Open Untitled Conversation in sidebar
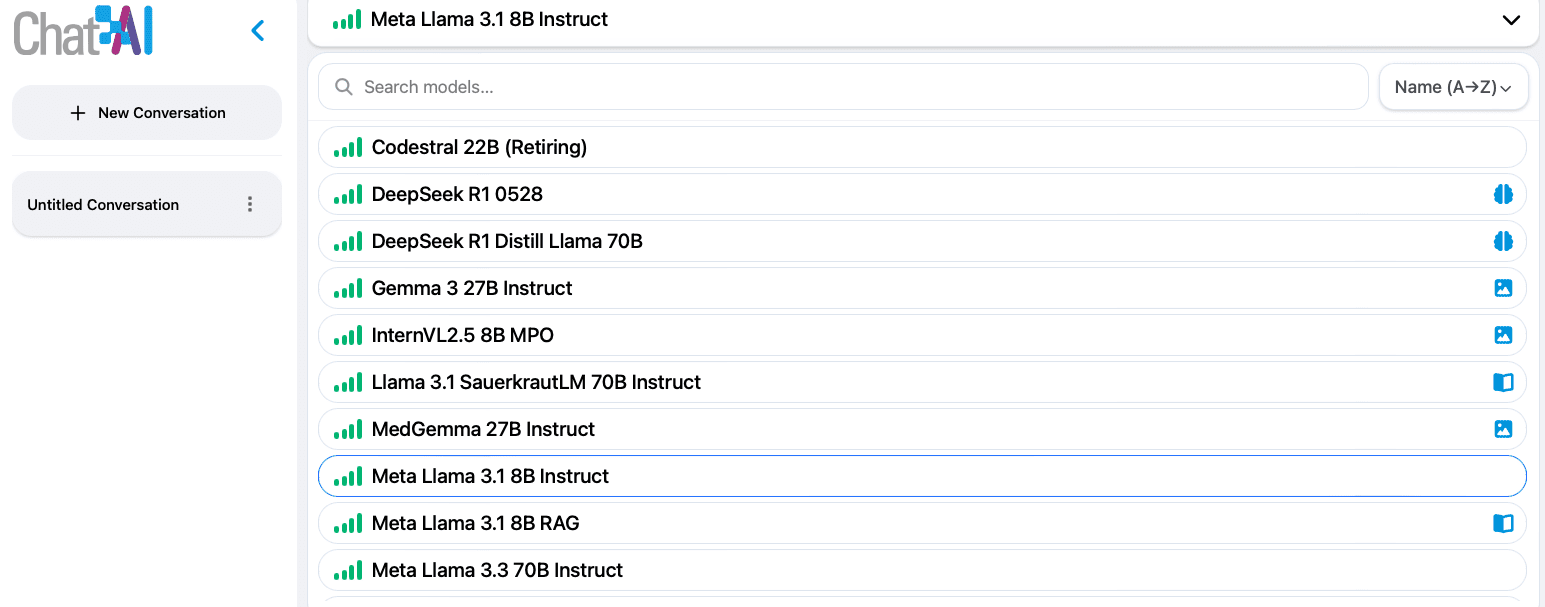The image size is (1545, 607). click(x=147, y=204)
